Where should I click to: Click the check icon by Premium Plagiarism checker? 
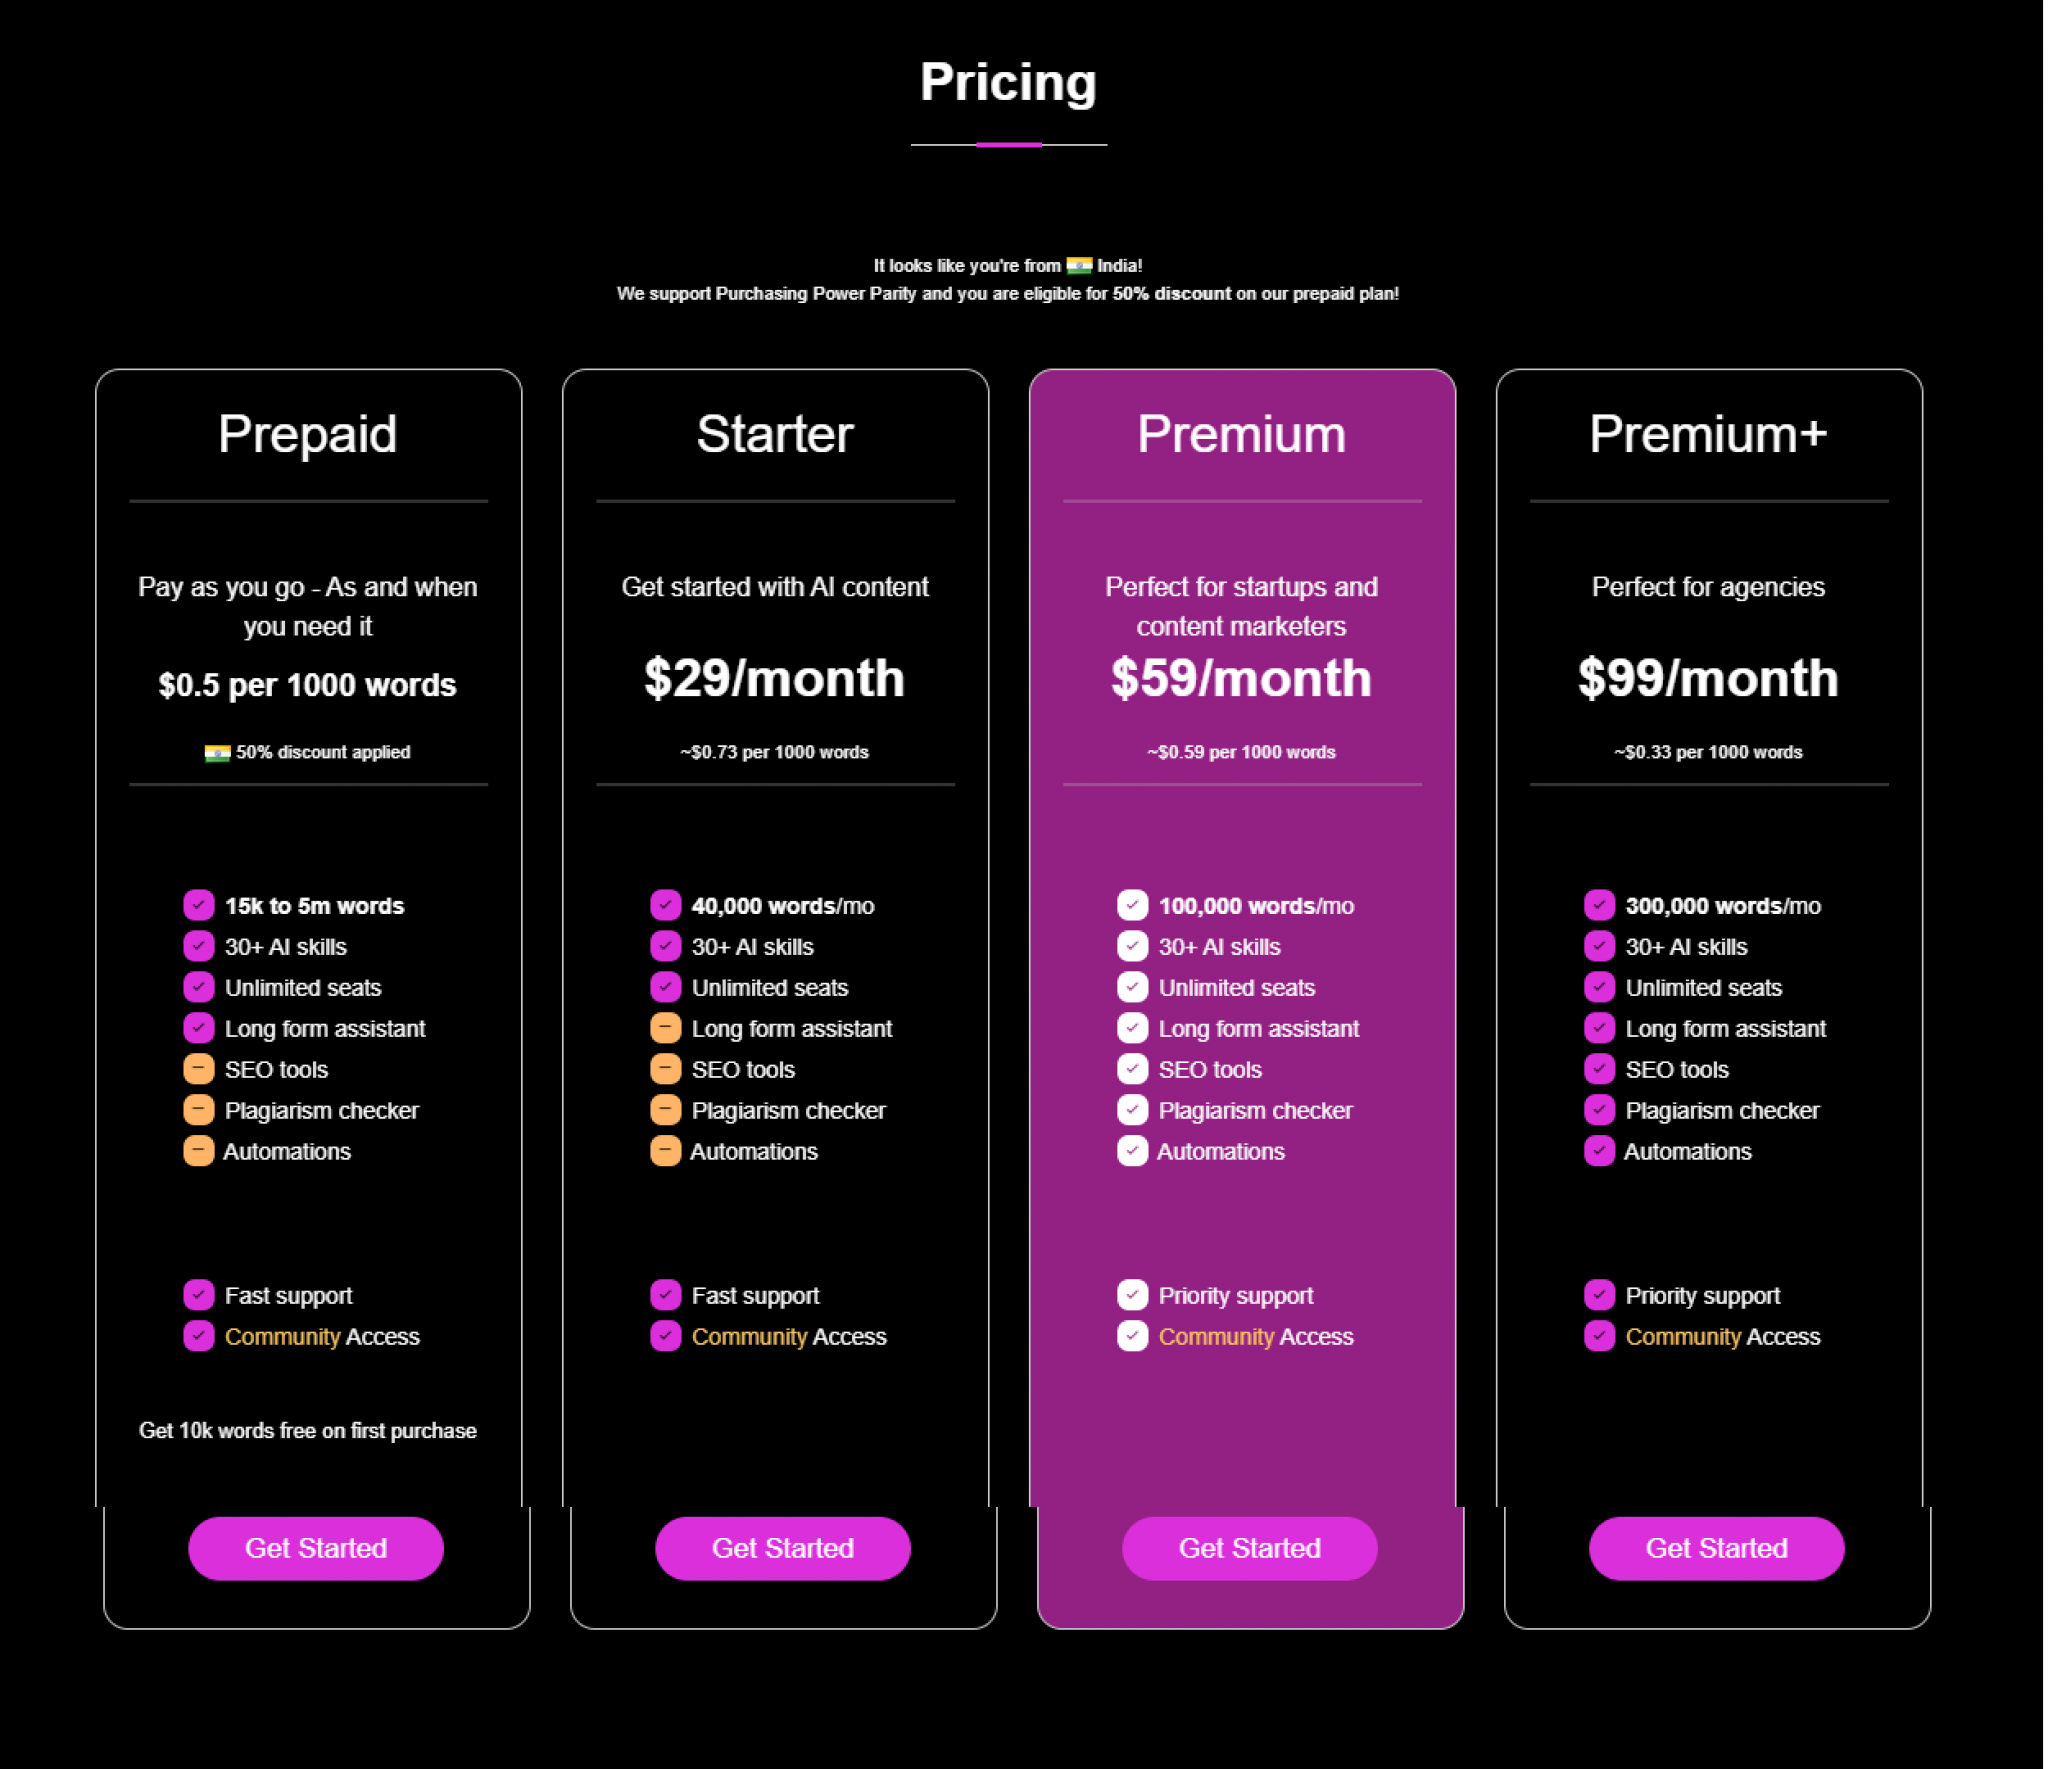[1132, 1110]
